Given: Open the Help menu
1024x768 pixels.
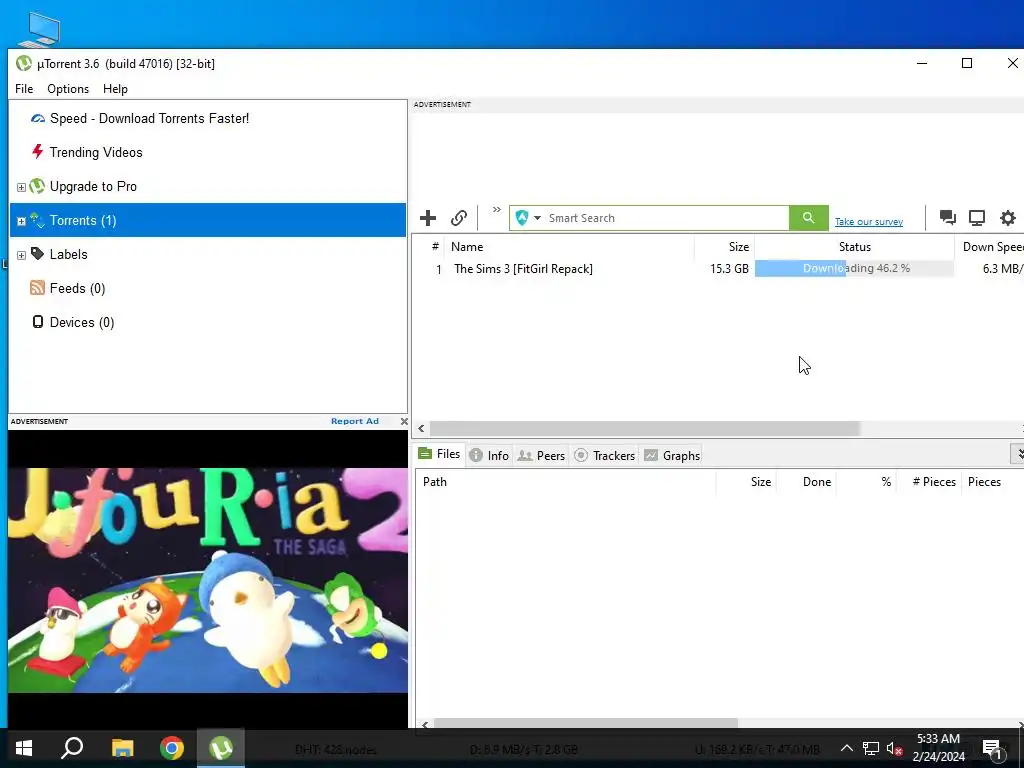Looking at the screenshot, I should pos(115,89).
